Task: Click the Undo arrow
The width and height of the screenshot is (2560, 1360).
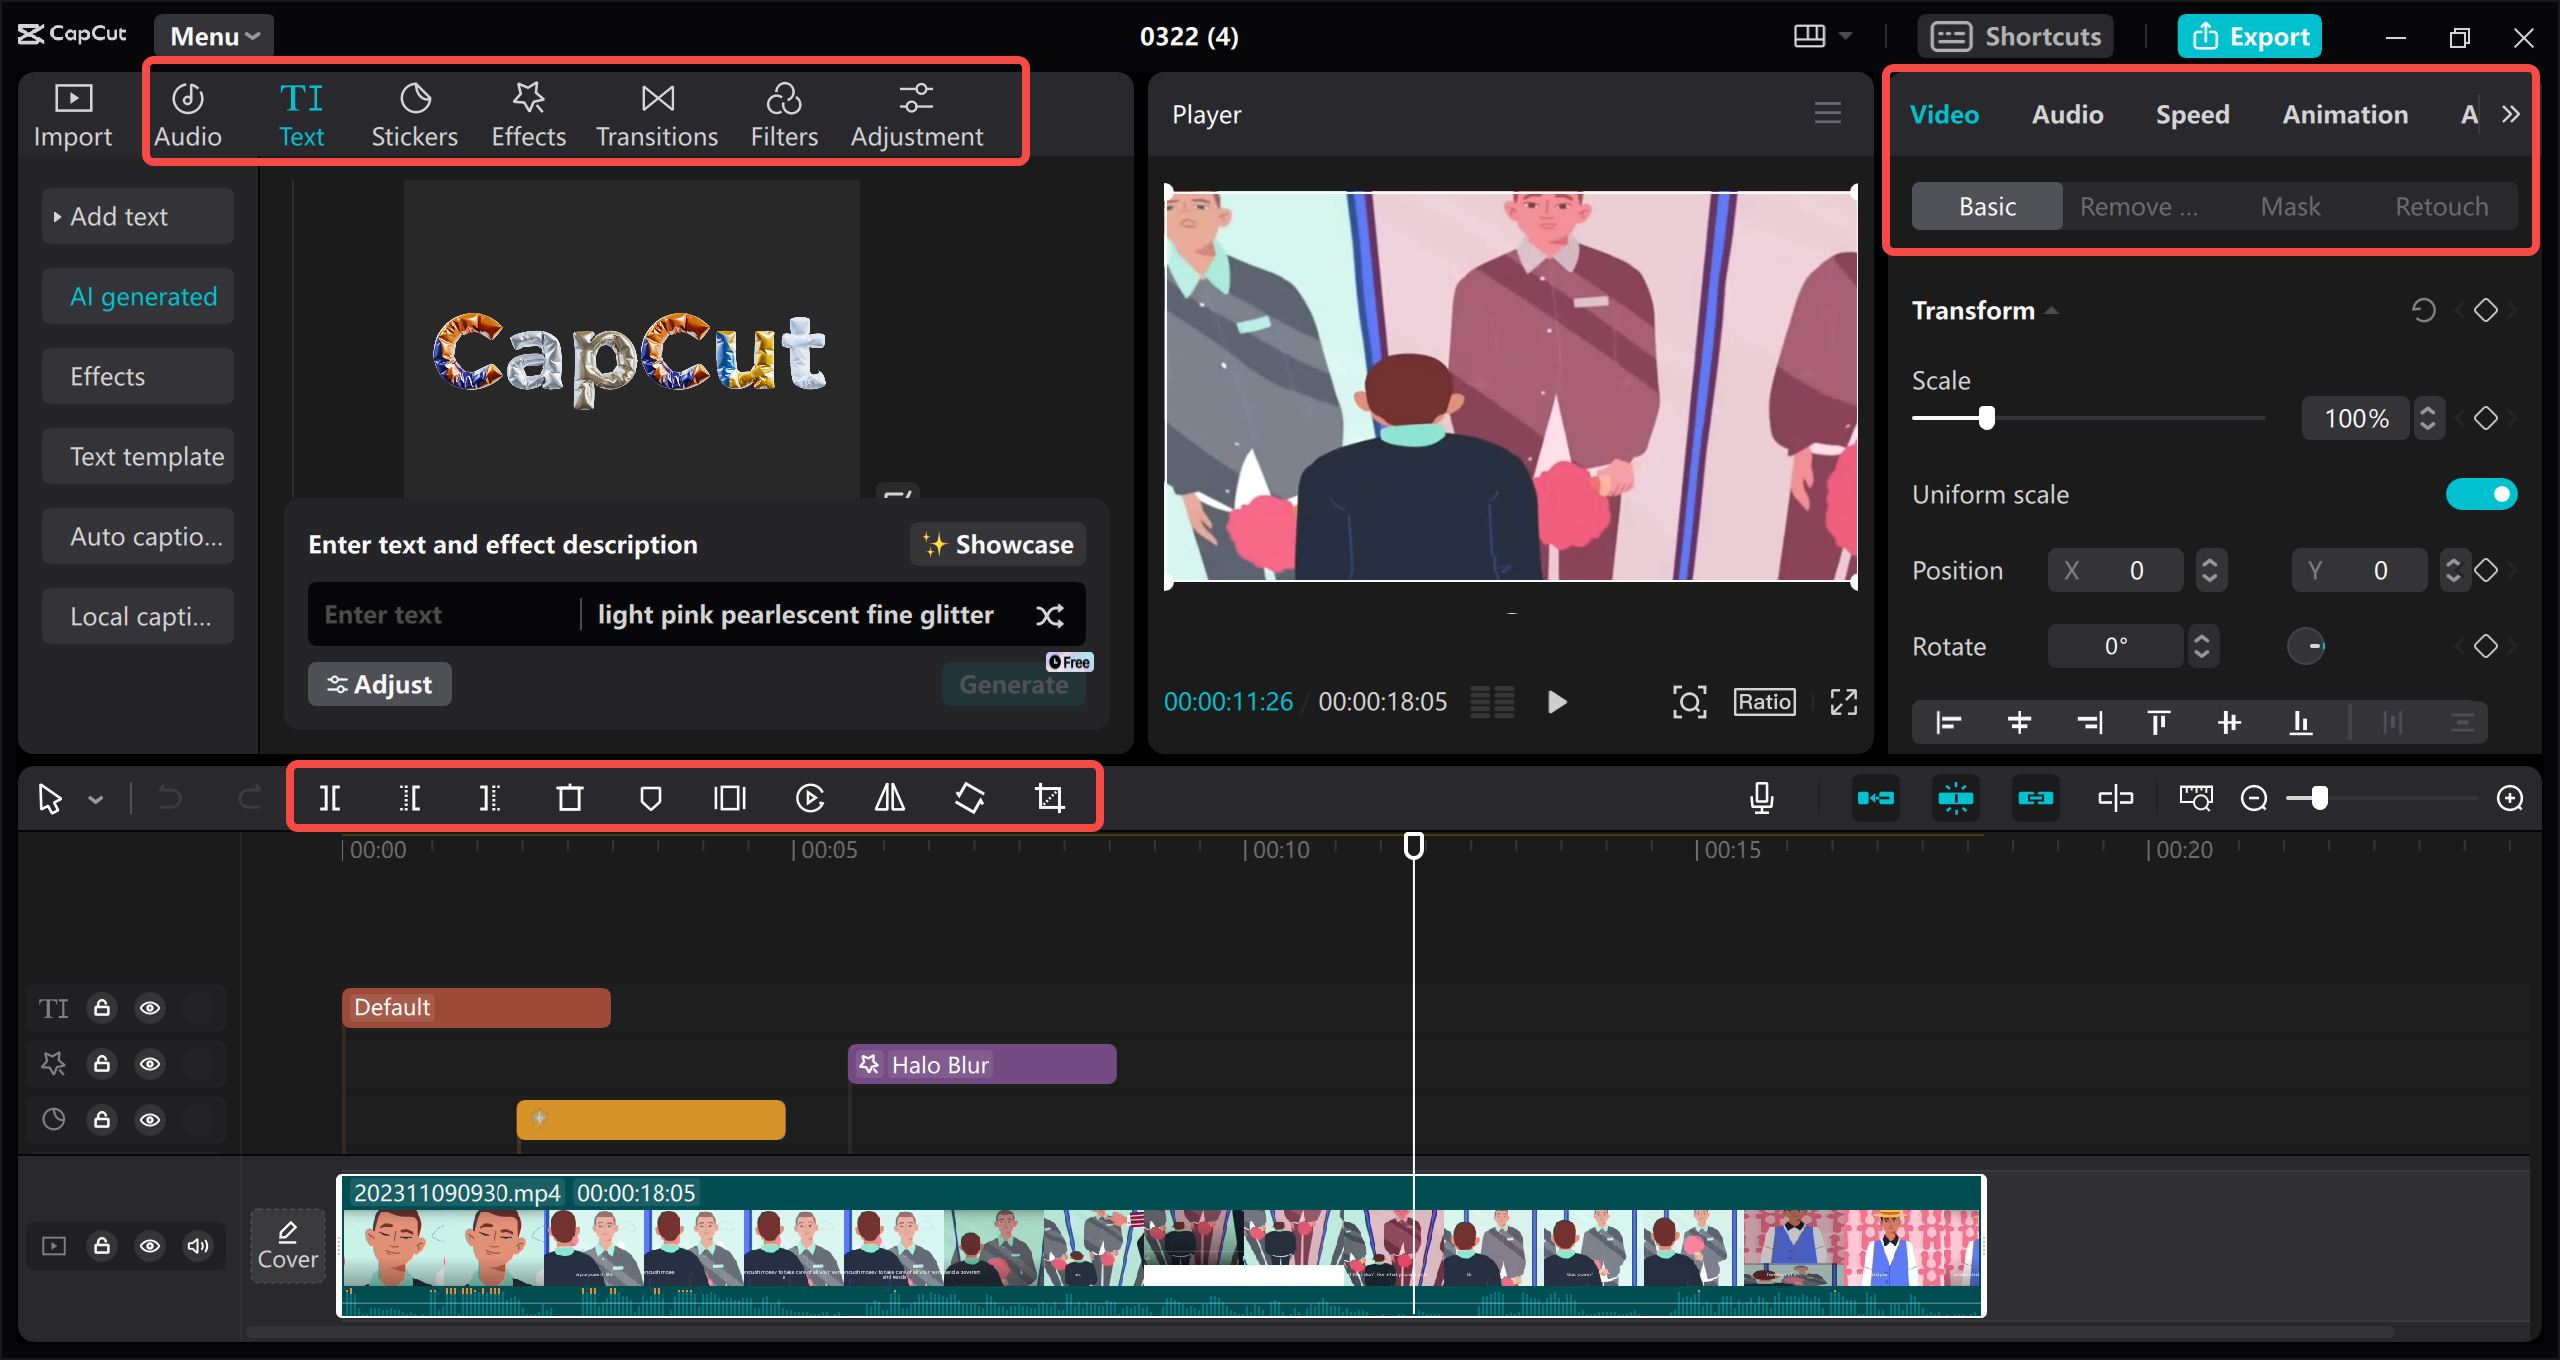Action: coord(170,798)
